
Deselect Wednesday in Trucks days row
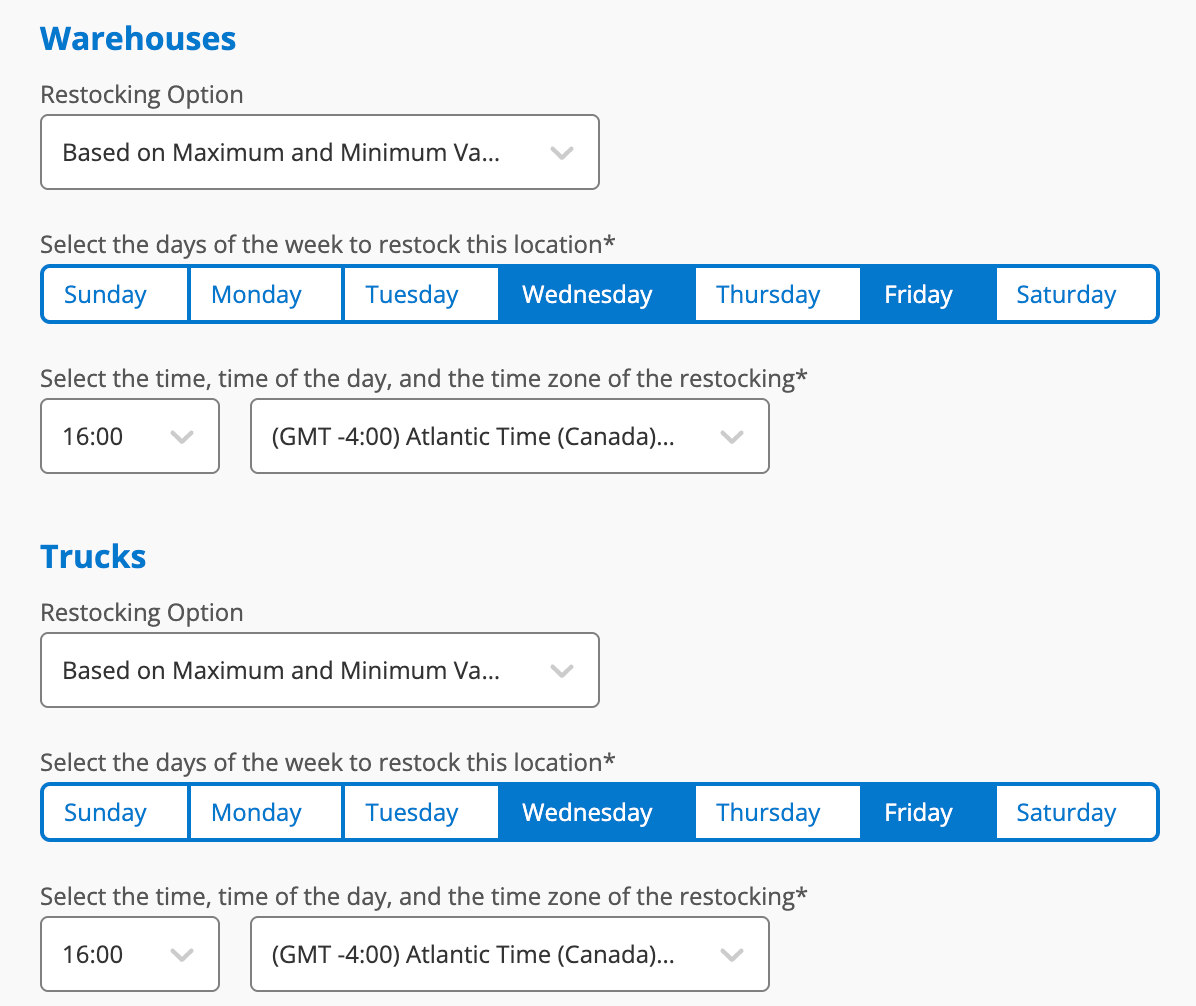[x=596, y=812]
